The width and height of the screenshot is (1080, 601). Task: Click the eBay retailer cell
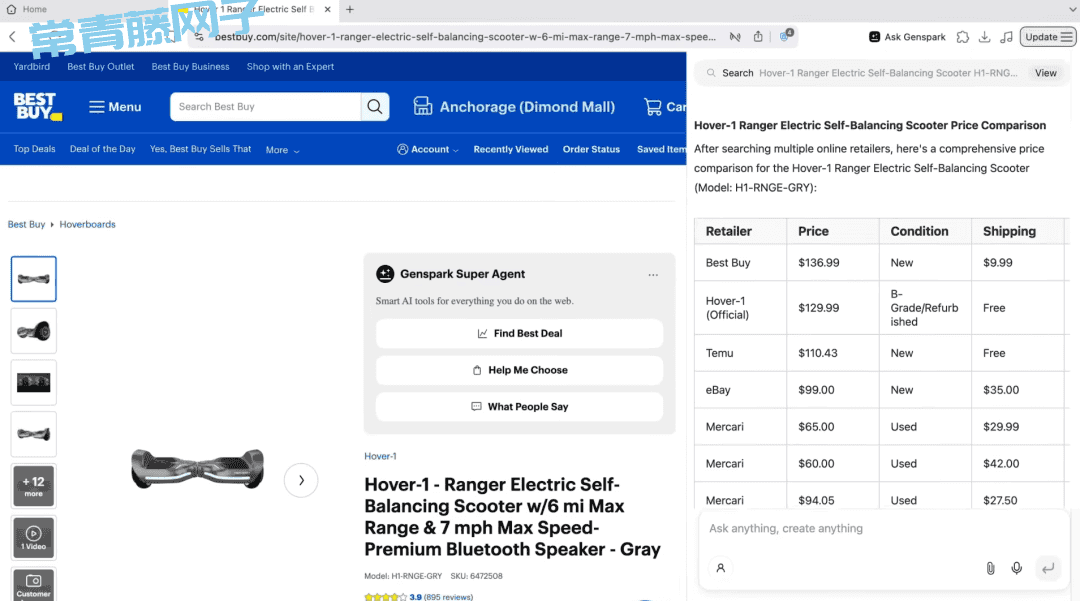[x=740, y=390]
